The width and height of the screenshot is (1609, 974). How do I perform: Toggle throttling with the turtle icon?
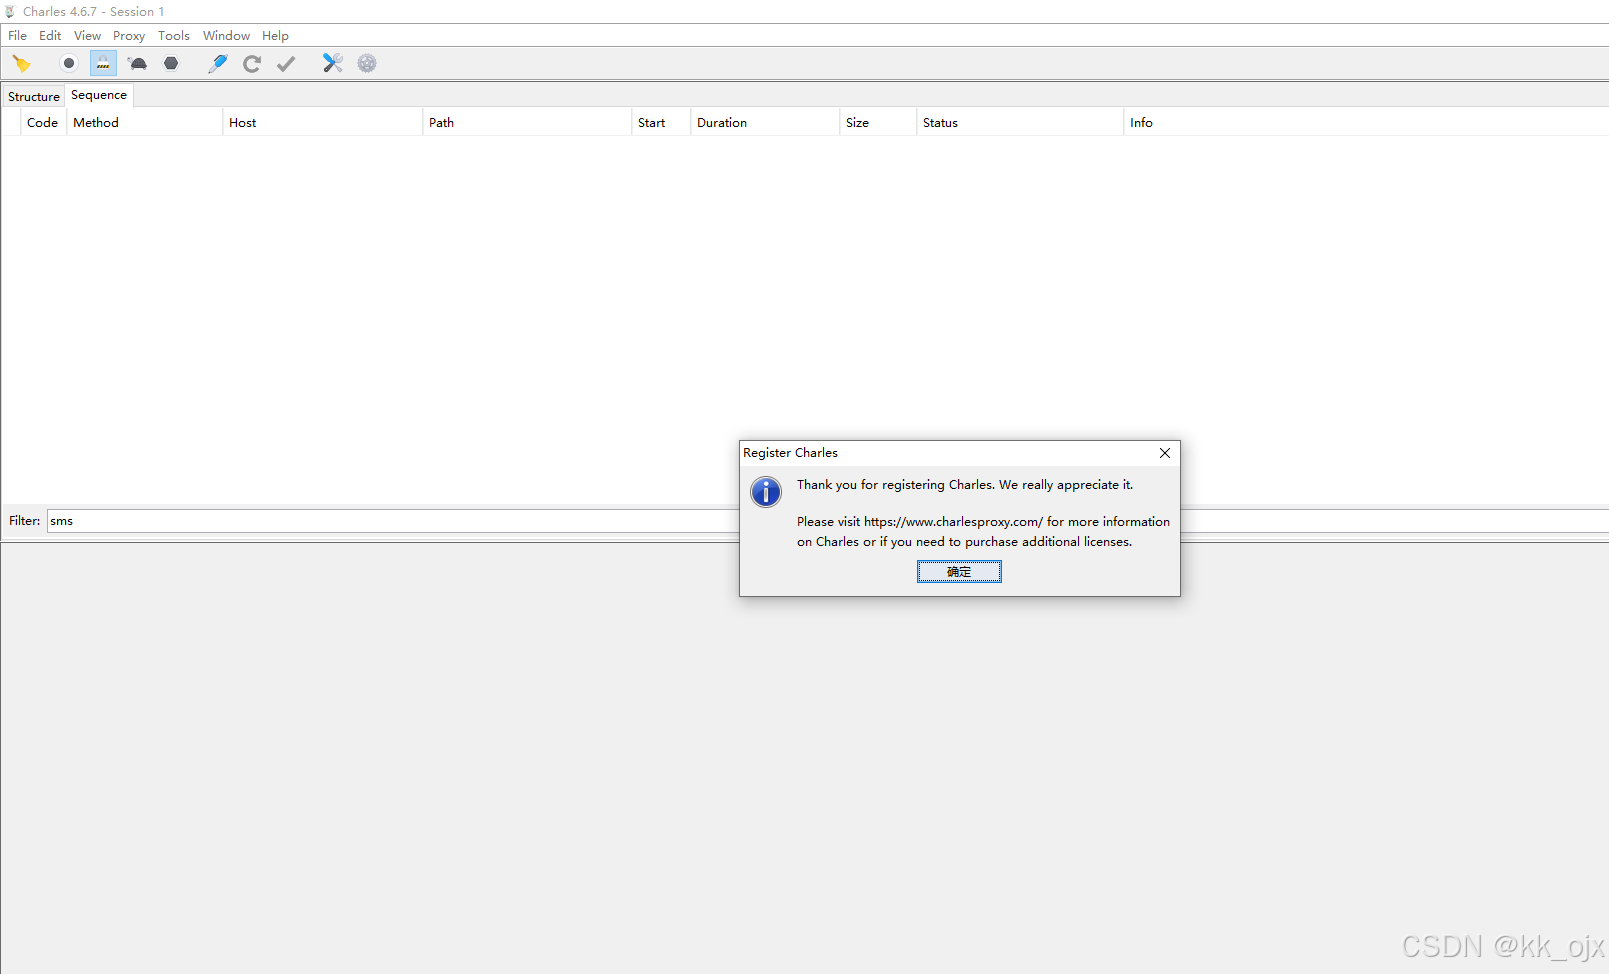[x=138, y=64]
